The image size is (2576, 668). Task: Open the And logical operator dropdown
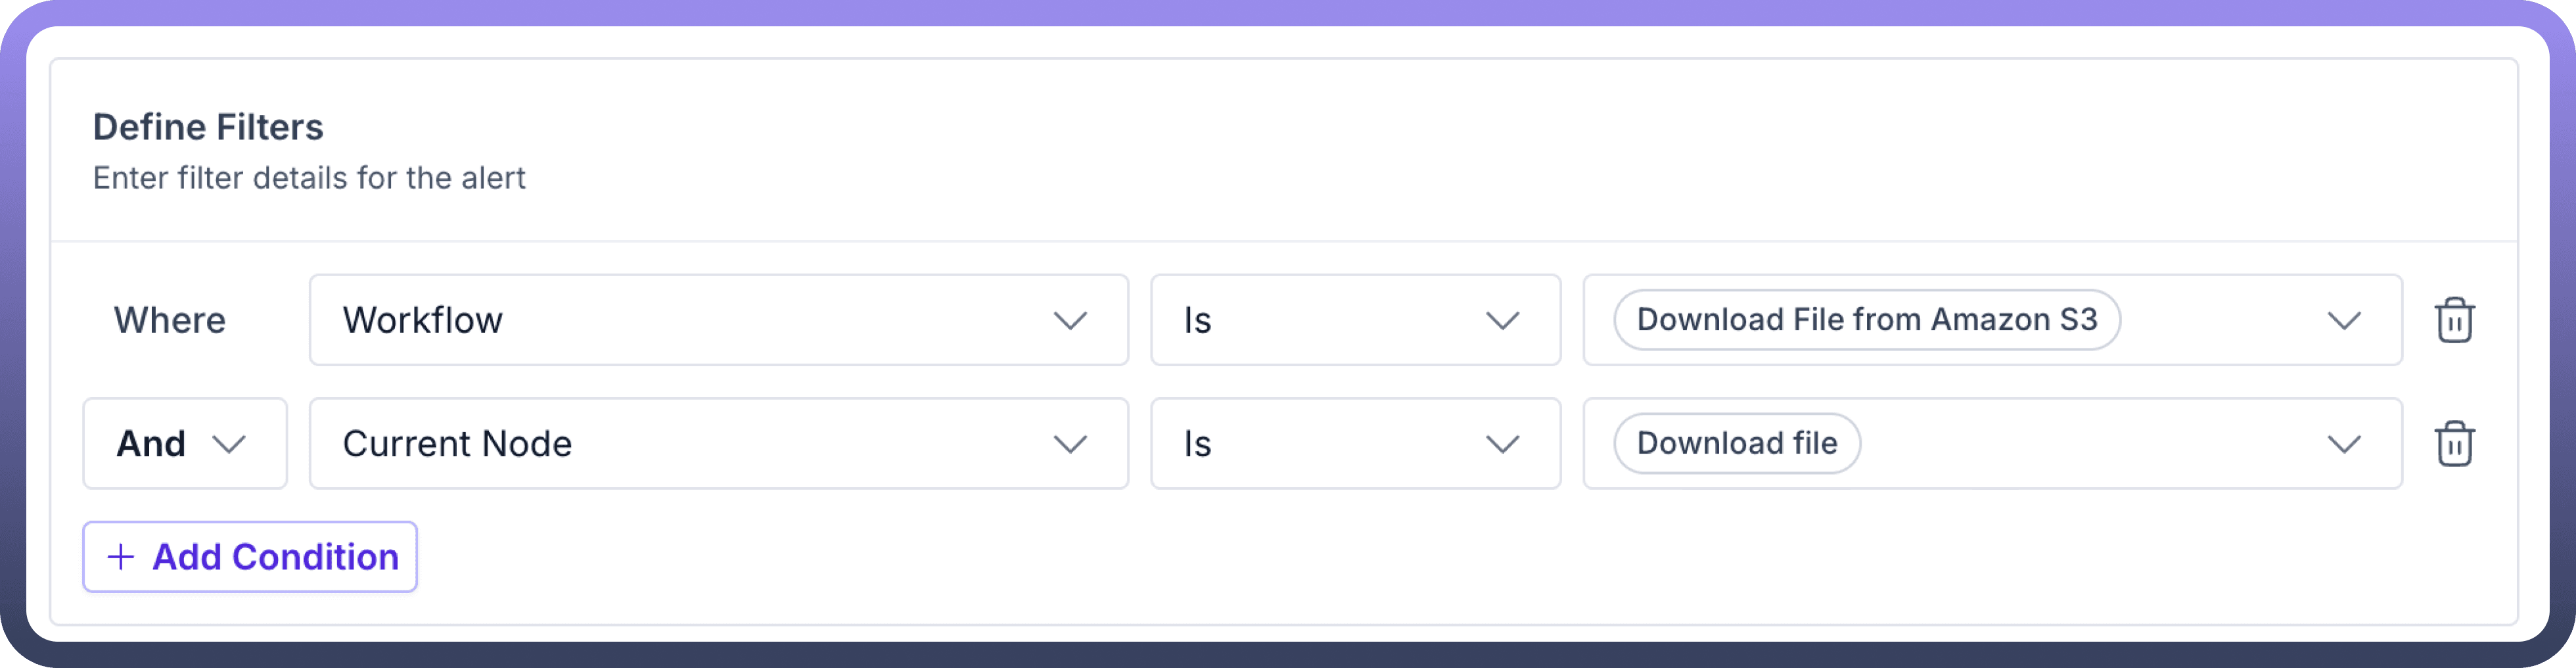(185, 444)
